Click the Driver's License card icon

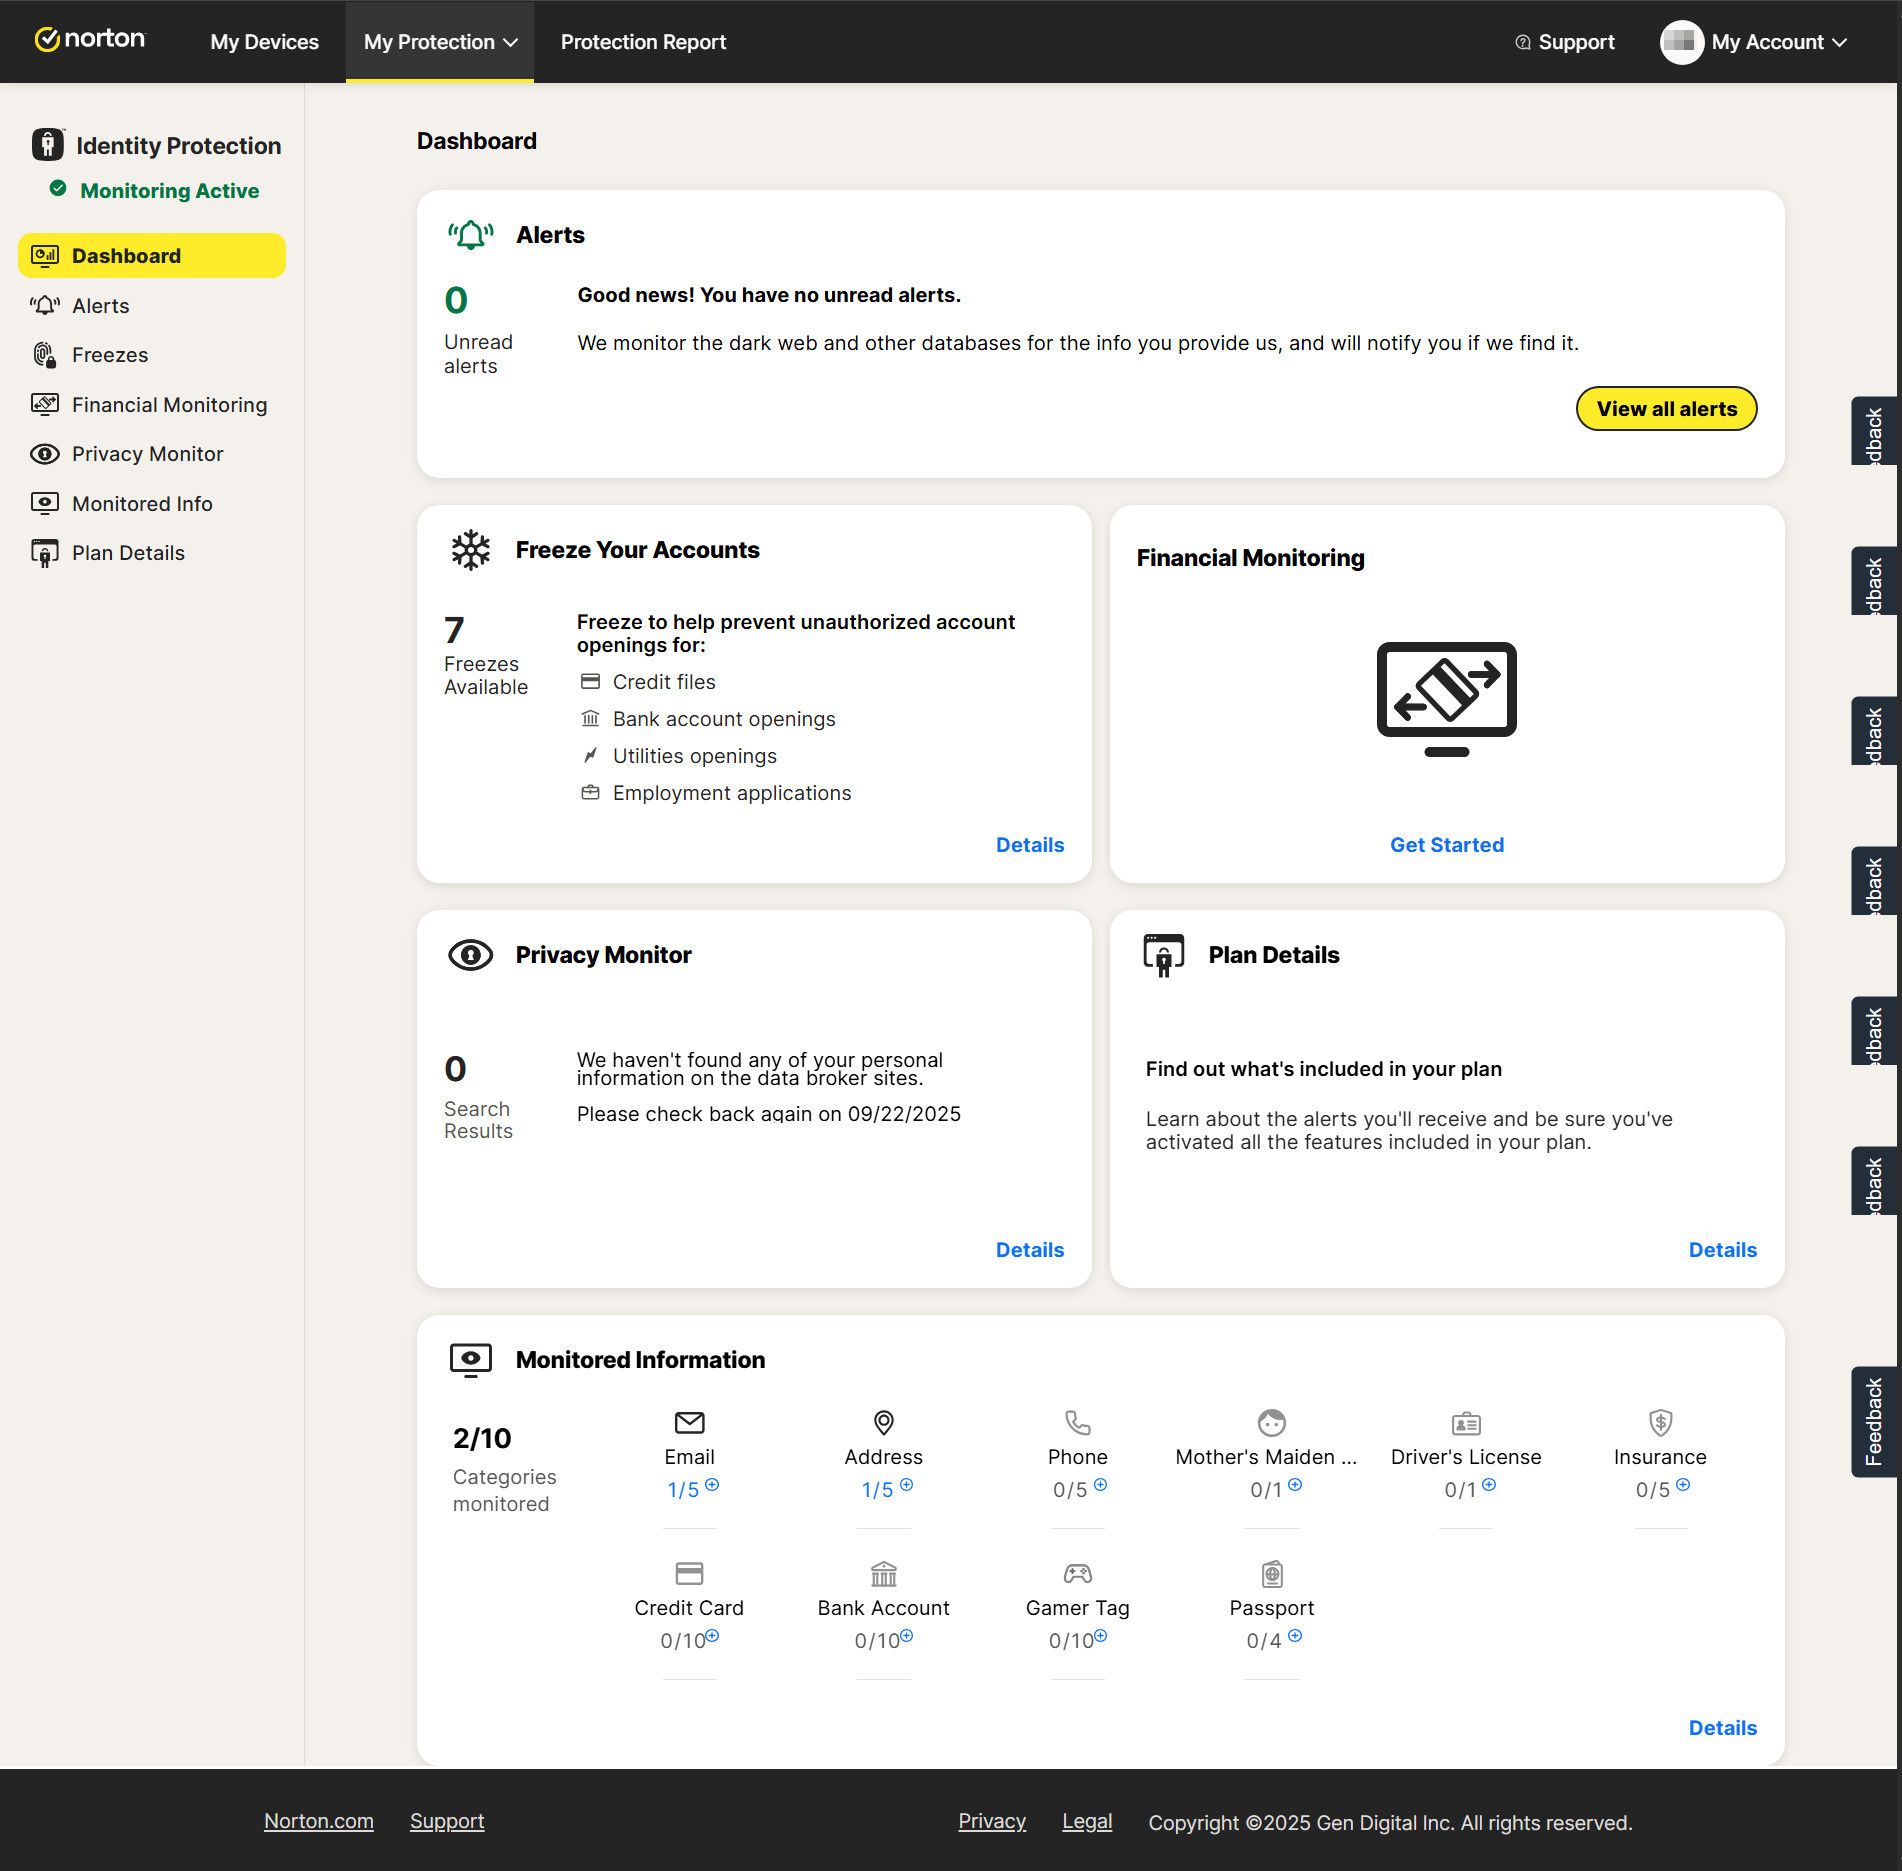pos(1465,1423)
